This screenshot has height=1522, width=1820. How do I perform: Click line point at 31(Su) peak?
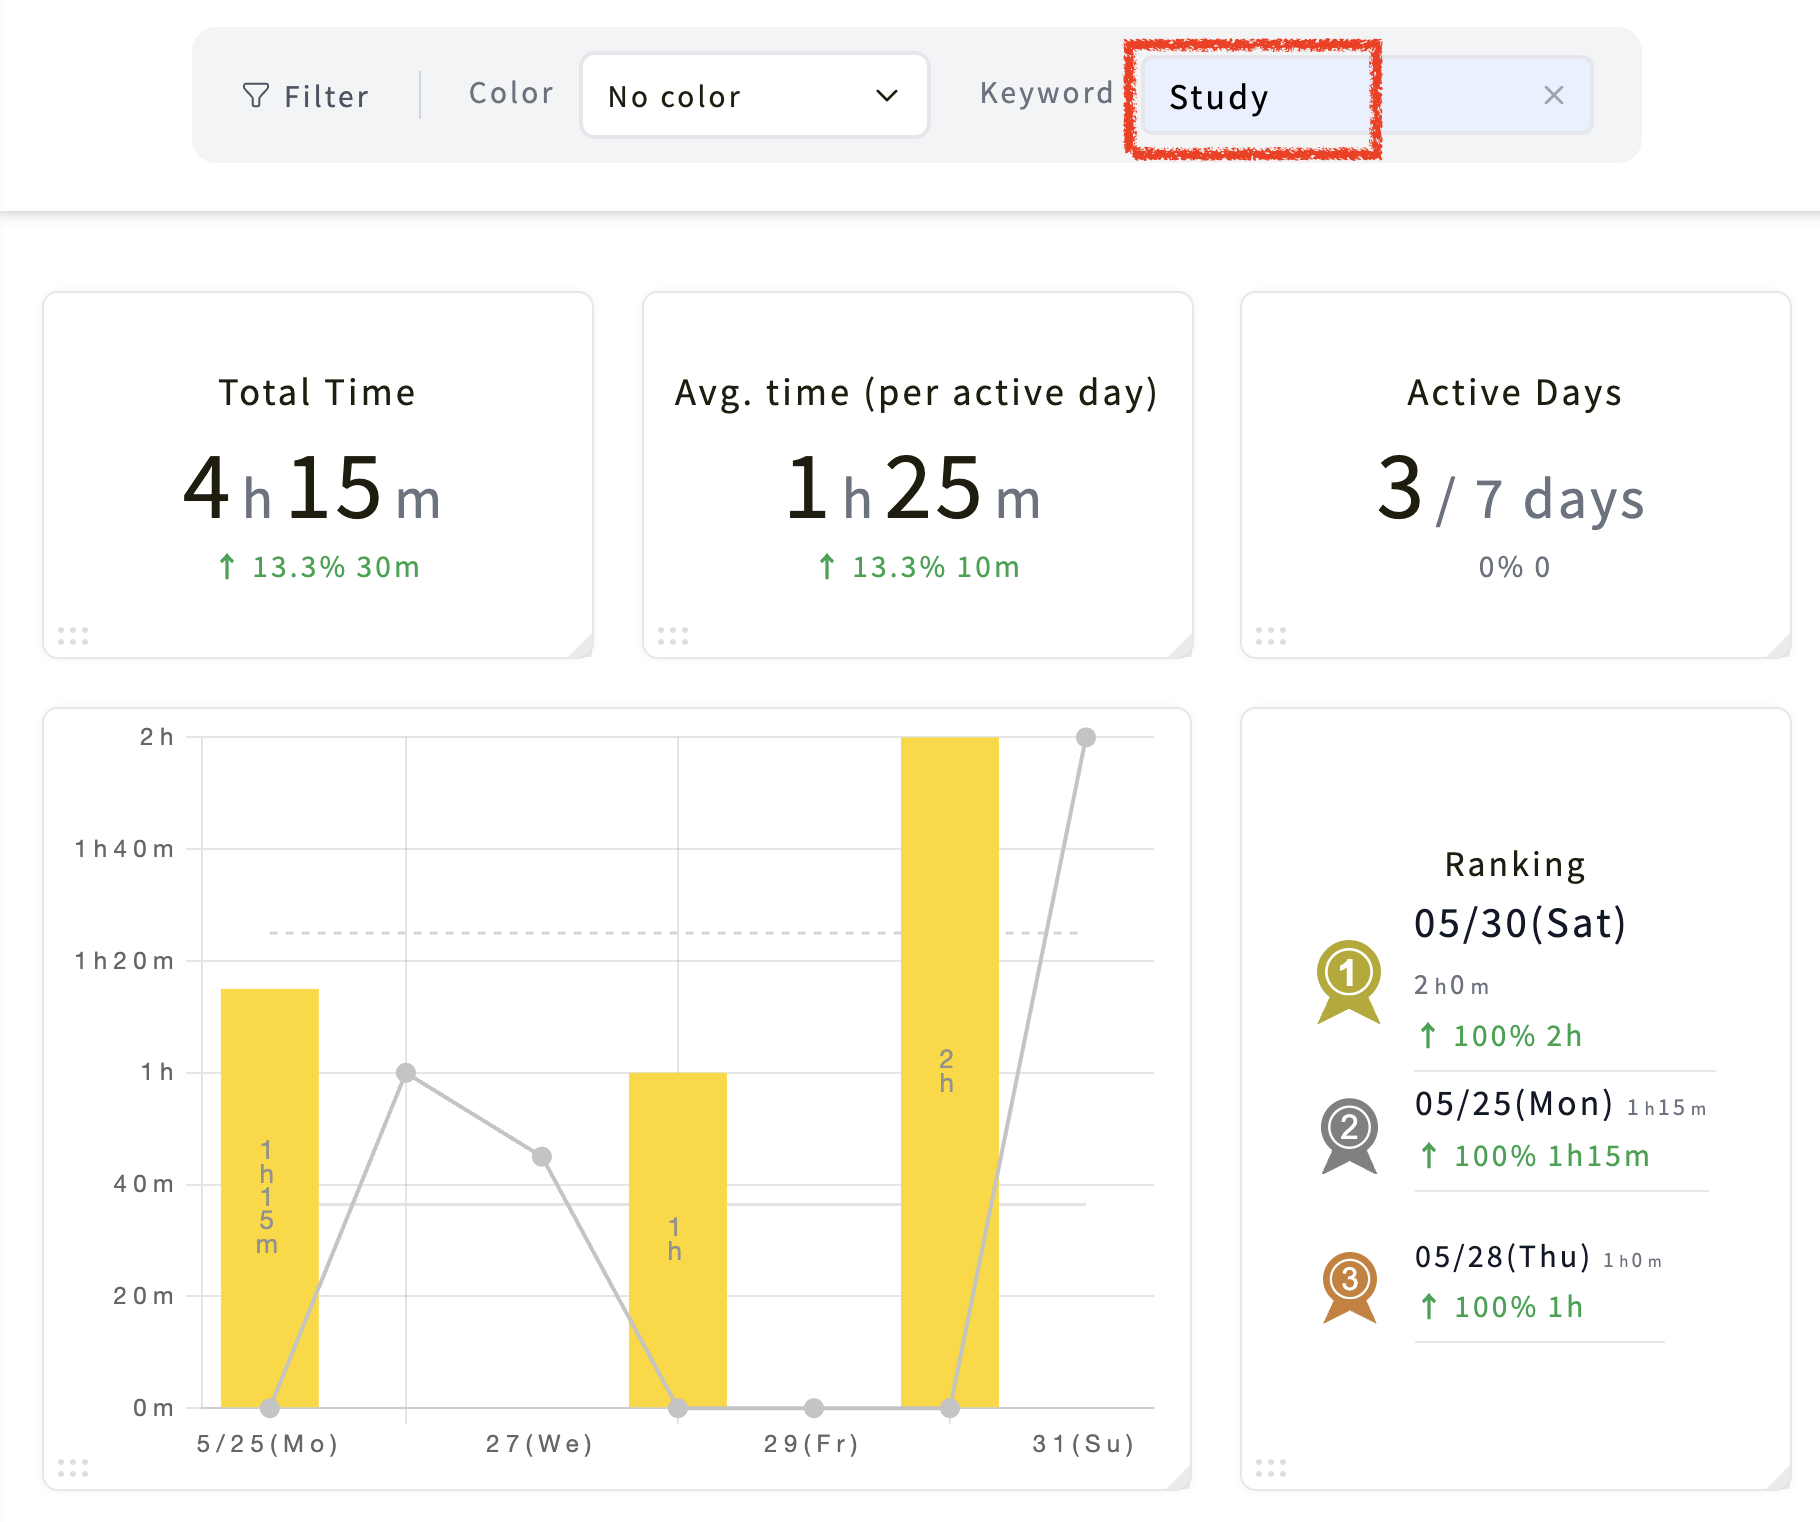[1085, 738]
